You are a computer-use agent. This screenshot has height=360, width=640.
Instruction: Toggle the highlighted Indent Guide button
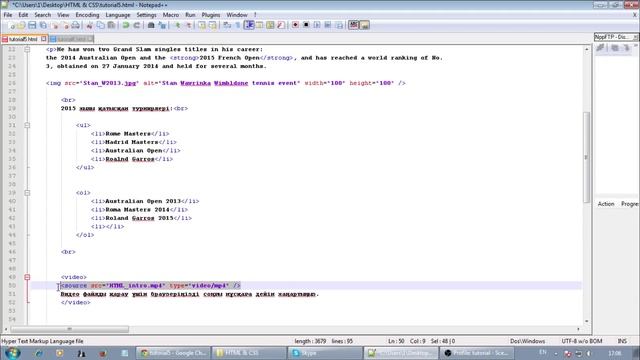(x=249, y=25)
